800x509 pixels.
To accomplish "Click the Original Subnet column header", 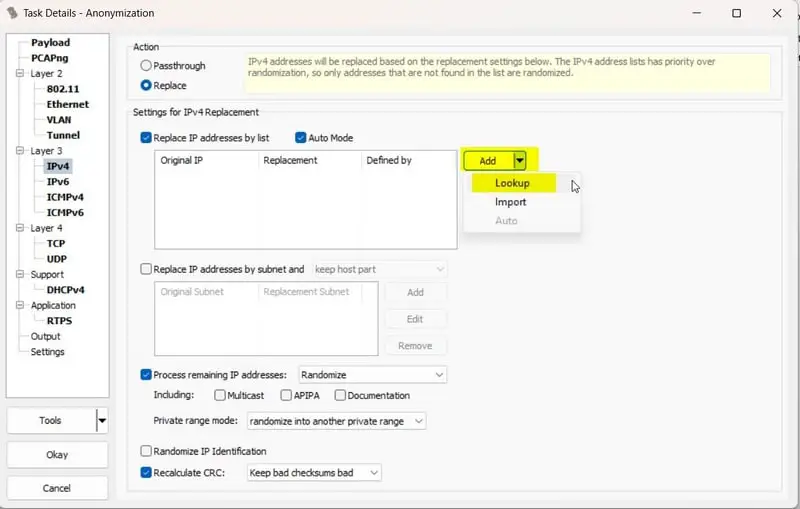I will (x=207, y=292).
